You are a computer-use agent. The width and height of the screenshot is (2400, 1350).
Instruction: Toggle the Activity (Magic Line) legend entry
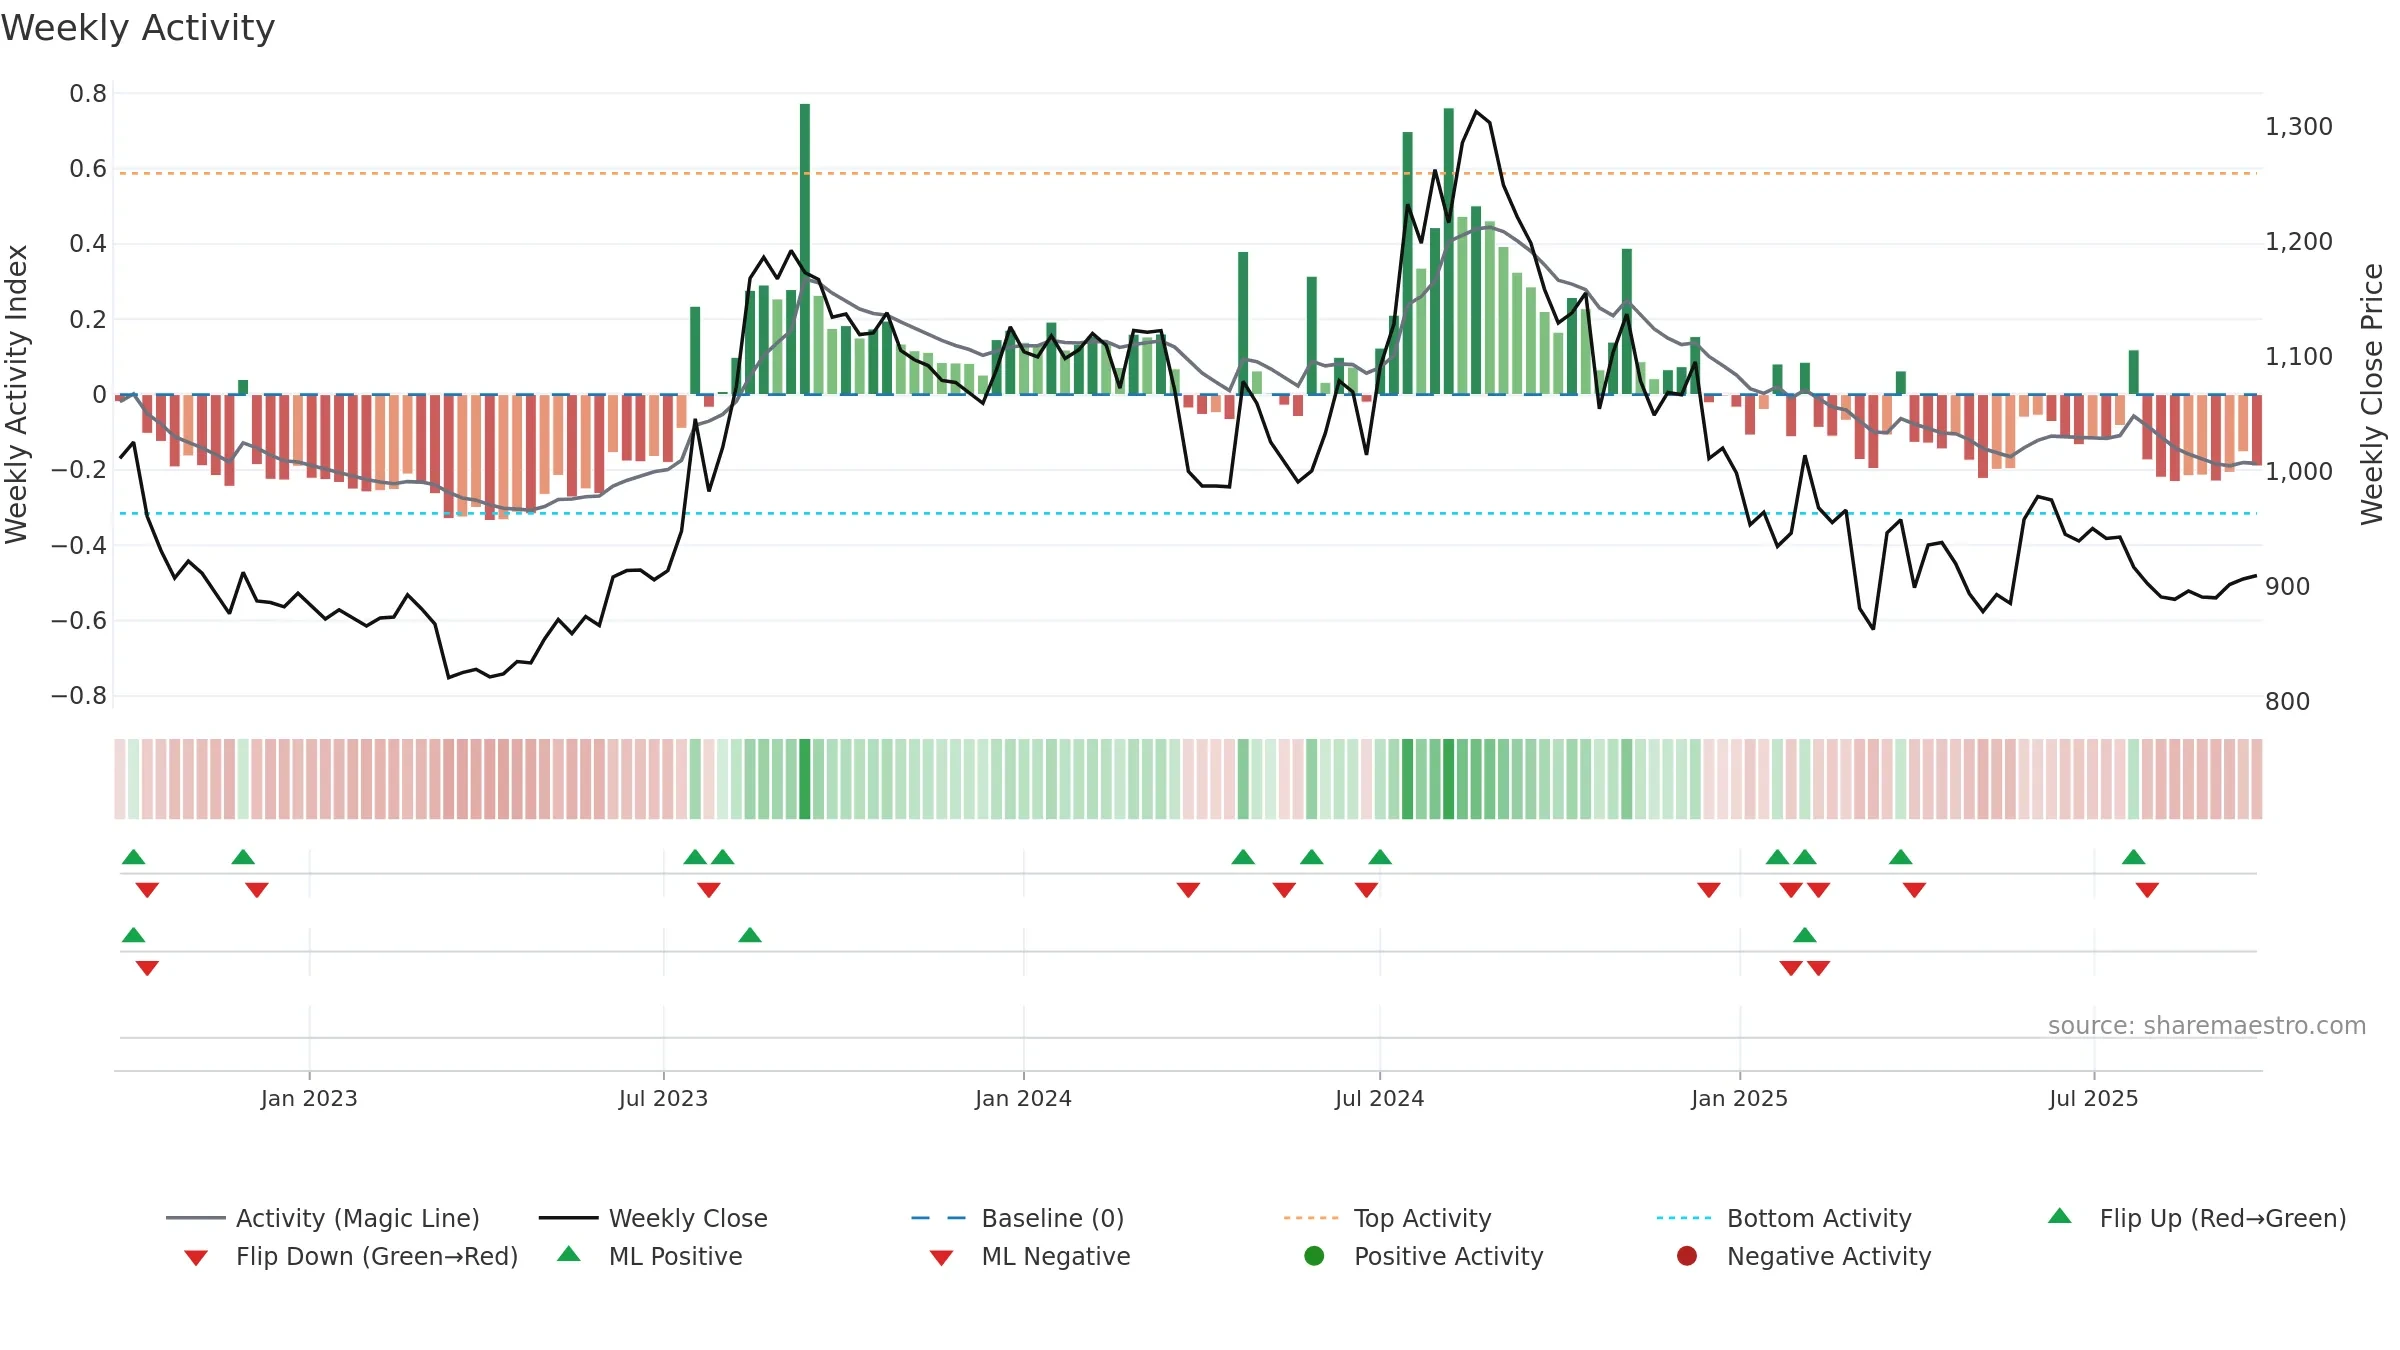pyautogui.click(x=323, y=1218)
